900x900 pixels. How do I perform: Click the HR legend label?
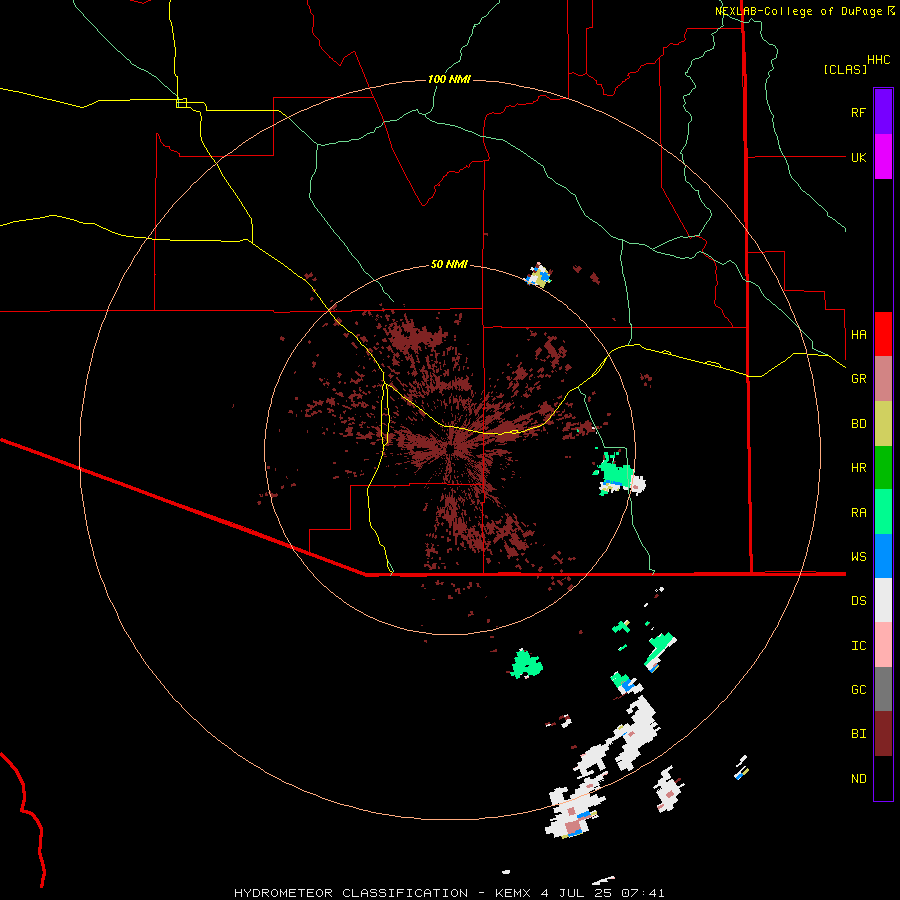point(858,468)
